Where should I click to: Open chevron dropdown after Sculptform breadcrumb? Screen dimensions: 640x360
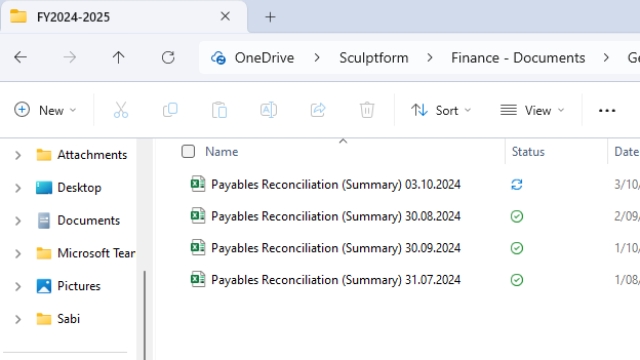tap(429, 58)
